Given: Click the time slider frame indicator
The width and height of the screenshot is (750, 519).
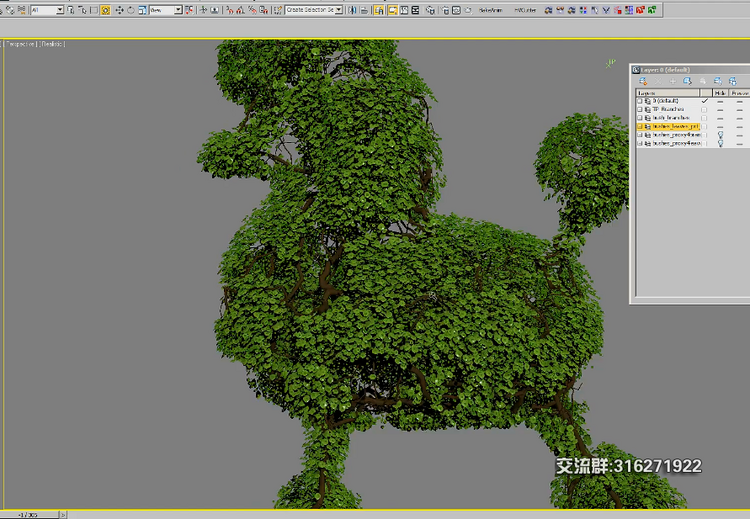Looking at the screenshot, I should pyautogui.click(x=29, y=515).
